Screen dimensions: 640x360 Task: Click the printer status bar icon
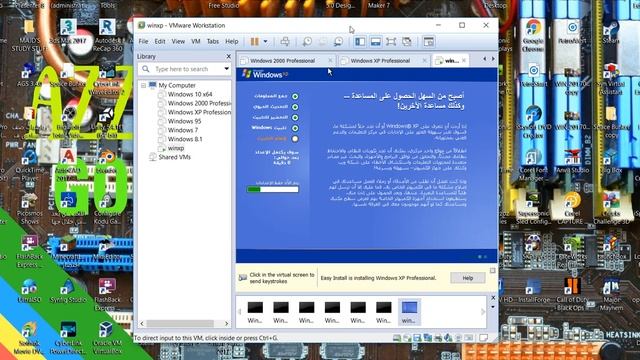pyautogui.click(x=438, y=338)
